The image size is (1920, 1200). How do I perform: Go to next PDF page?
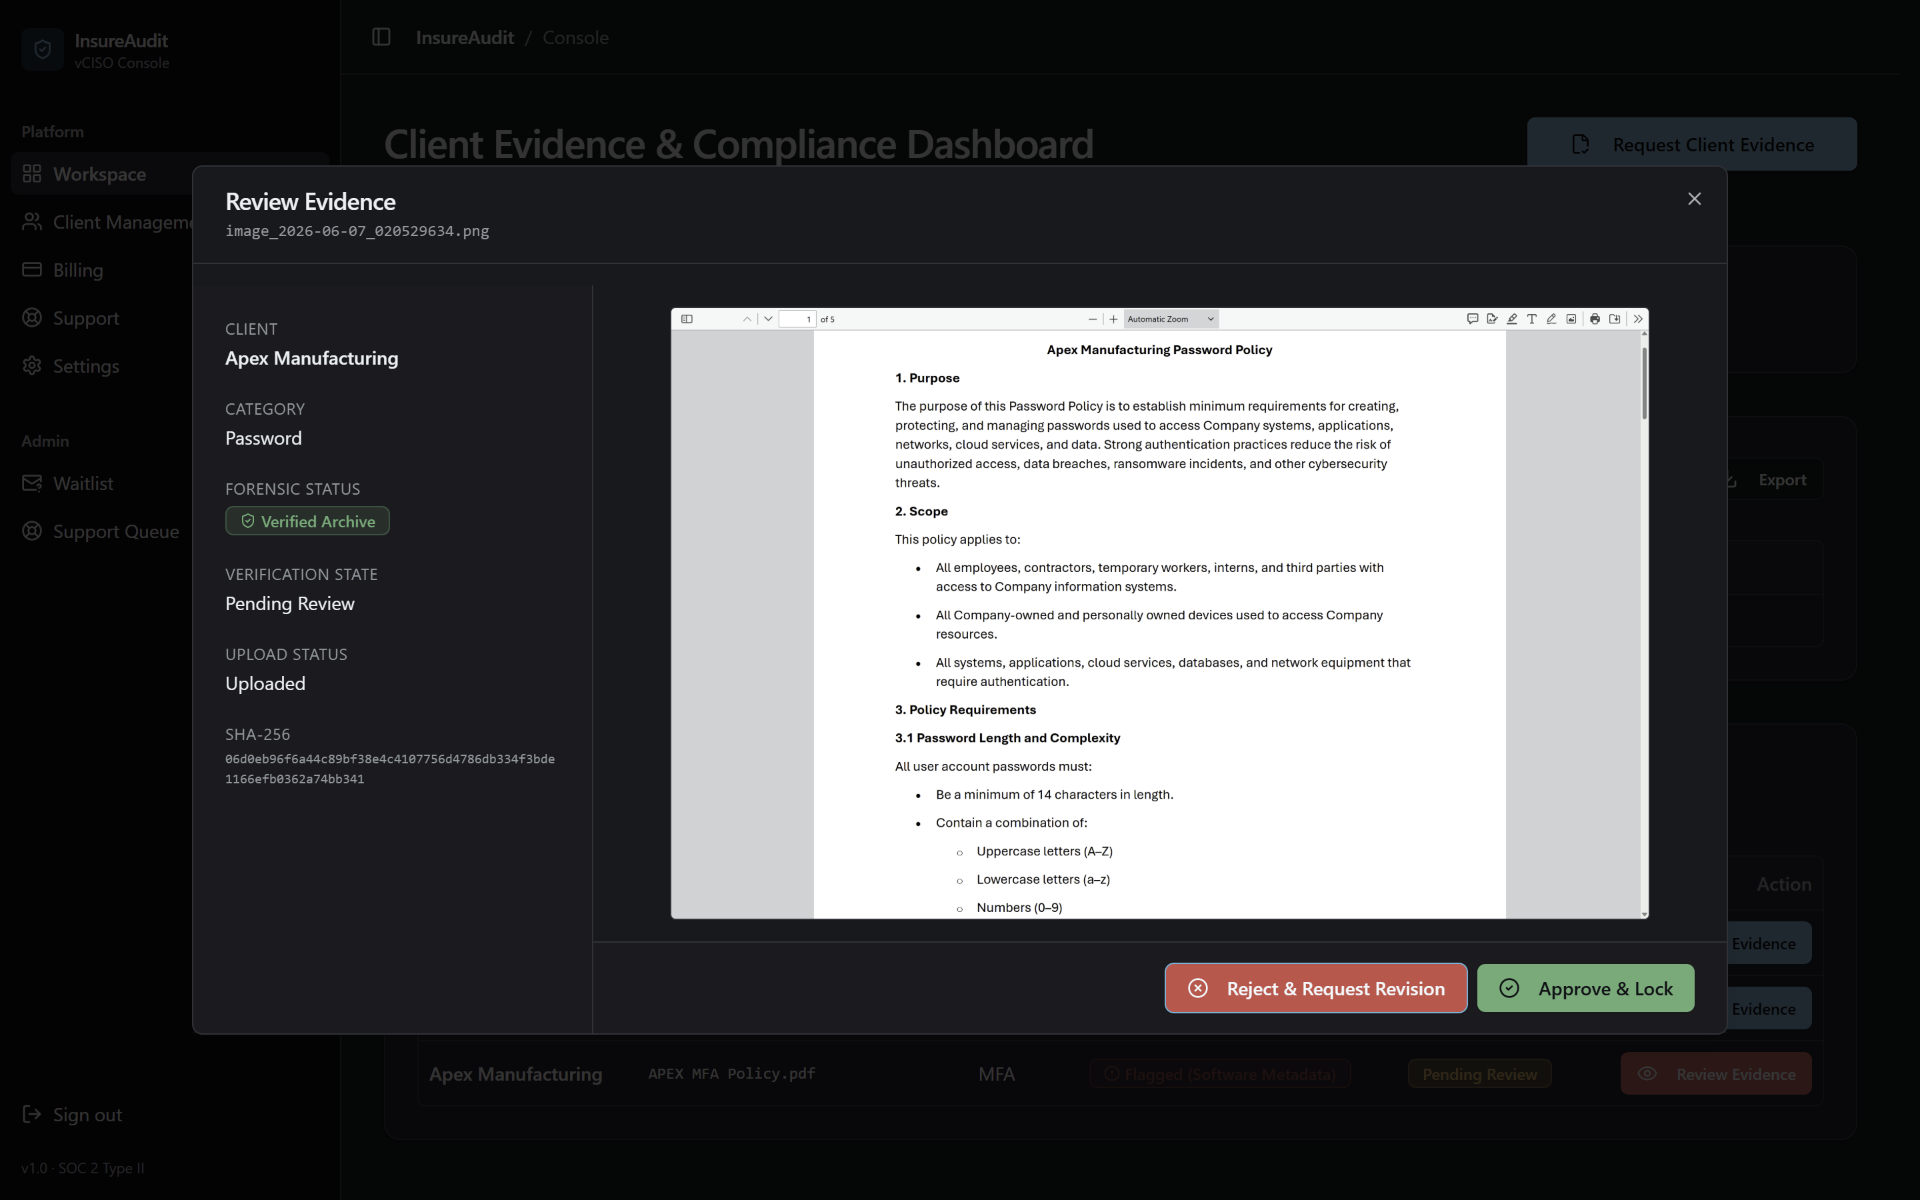[768, 319]
